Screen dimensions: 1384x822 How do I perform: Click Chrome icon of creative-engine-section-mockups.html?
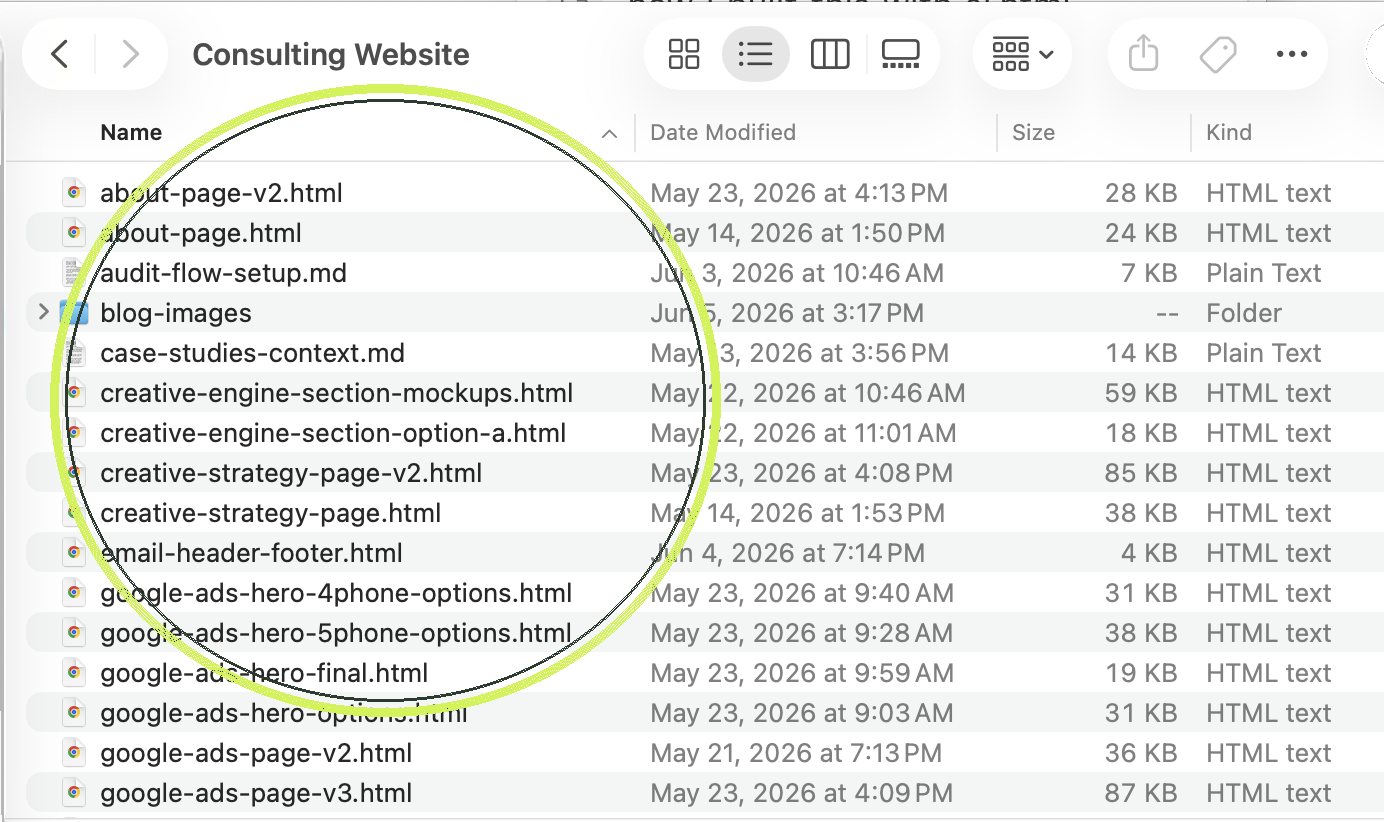pyautogui.click(x=73, y=392)
